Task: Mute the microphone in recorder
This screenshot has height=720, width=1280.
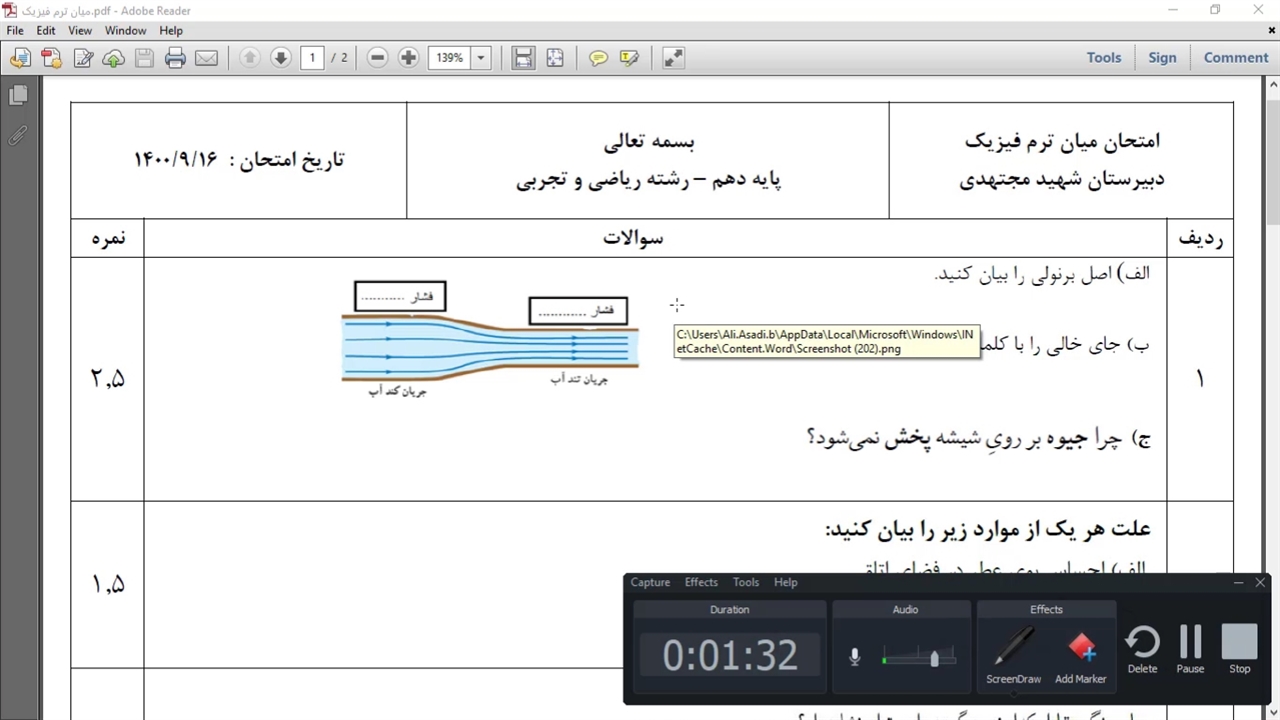Action: pos(854,657)
